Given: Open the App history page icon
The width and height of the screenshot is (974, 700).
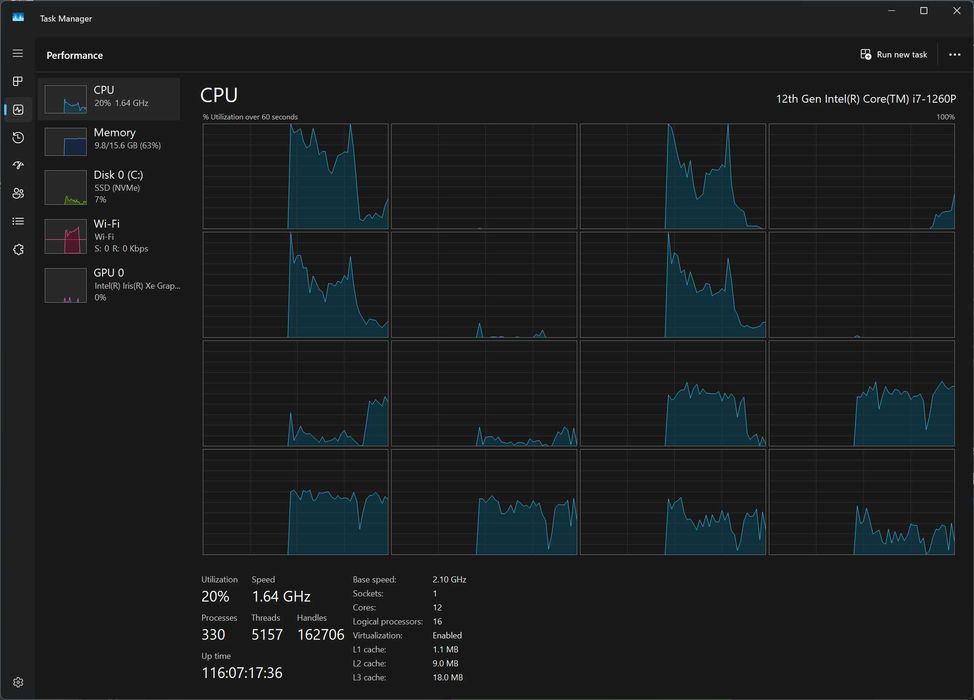Looking at the screenshot, I should (x=18, y=138).
